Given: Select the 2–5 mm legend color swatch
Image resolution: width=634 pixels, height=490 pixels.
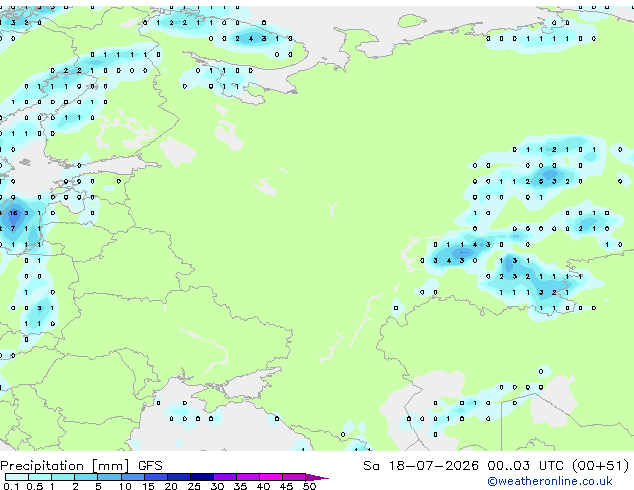Looking at the screenshot, I should 86,477.
